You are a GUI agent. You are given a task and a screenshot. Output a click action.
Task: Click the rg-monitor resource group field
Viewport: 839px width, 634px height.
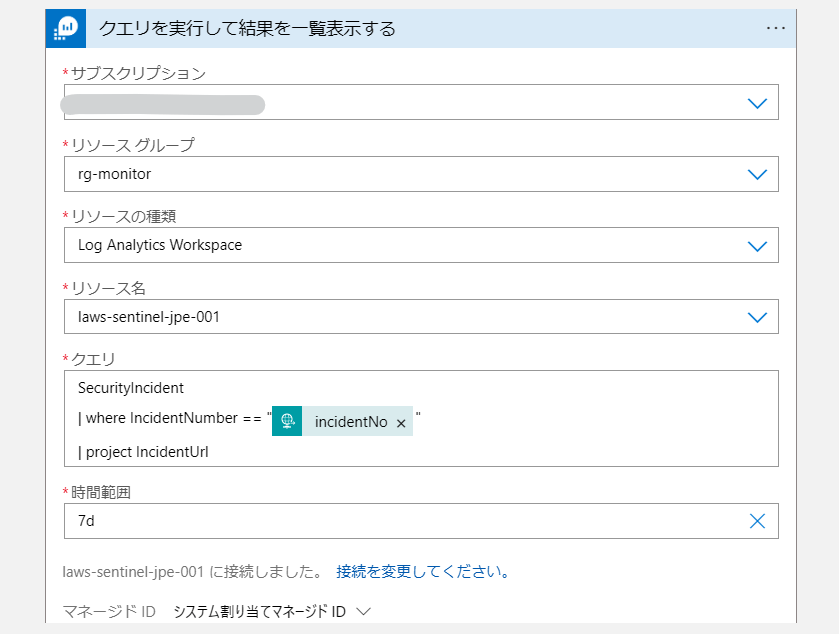pos(421,174)
